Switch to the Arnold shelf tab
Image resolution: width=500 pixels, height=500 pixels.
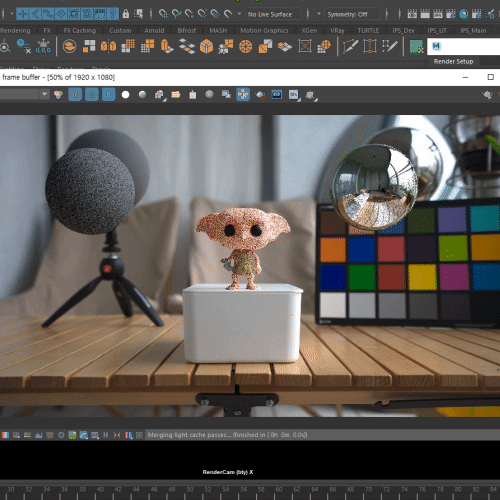154,31
